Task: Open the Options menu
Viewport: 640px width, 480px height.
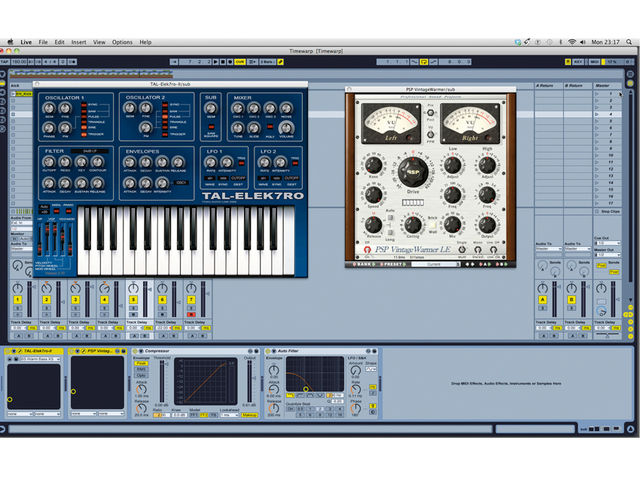Action: (x=122, y=42)
